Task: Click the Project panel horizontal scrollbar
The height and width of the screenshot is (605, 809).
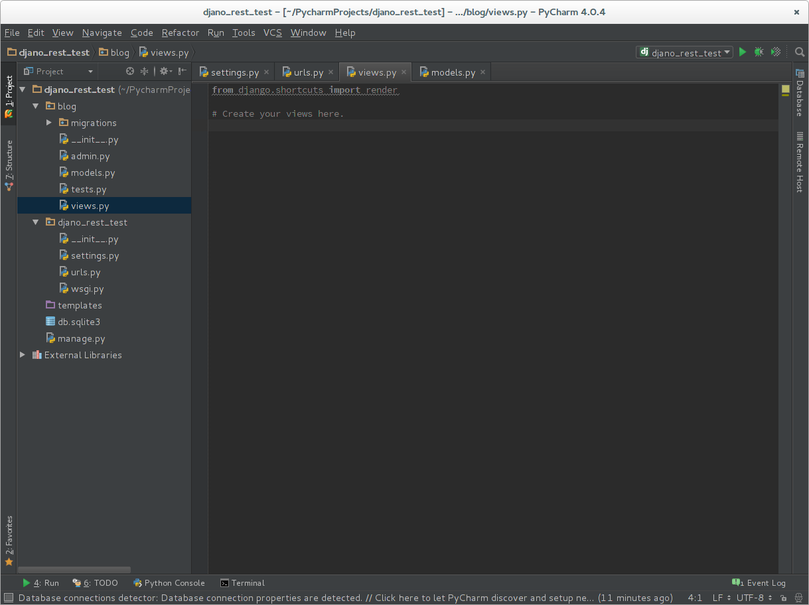Action: click(x=74, y=569)
